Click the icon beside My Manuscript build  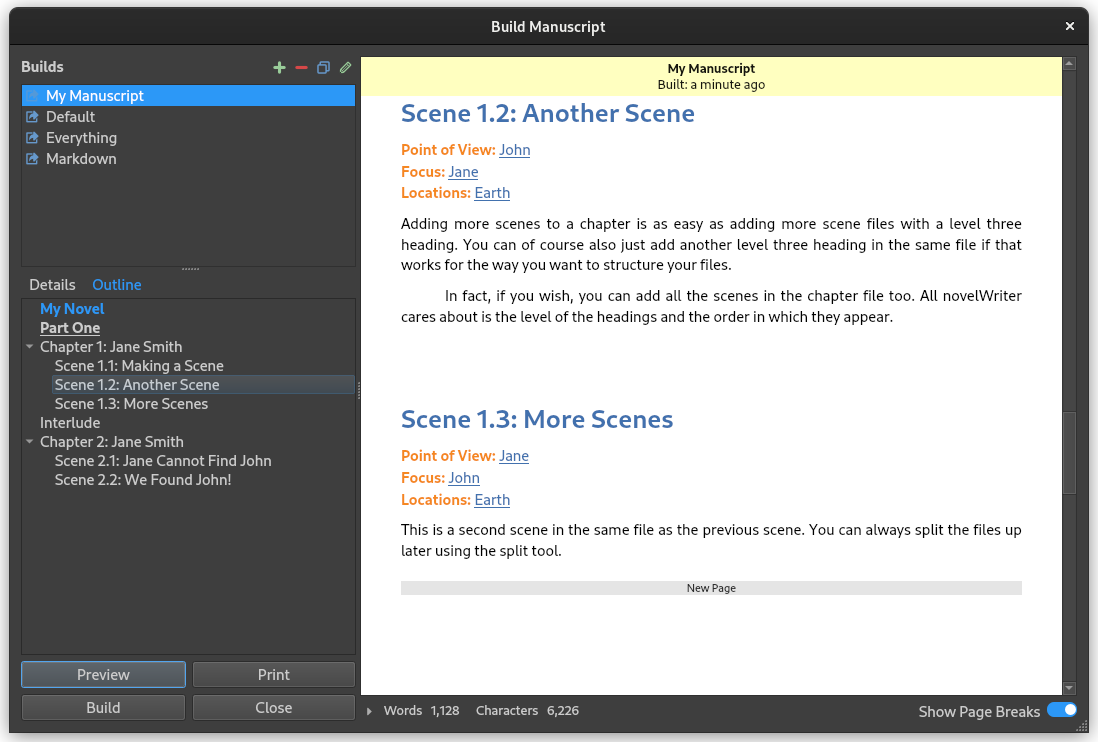(32, 96)
